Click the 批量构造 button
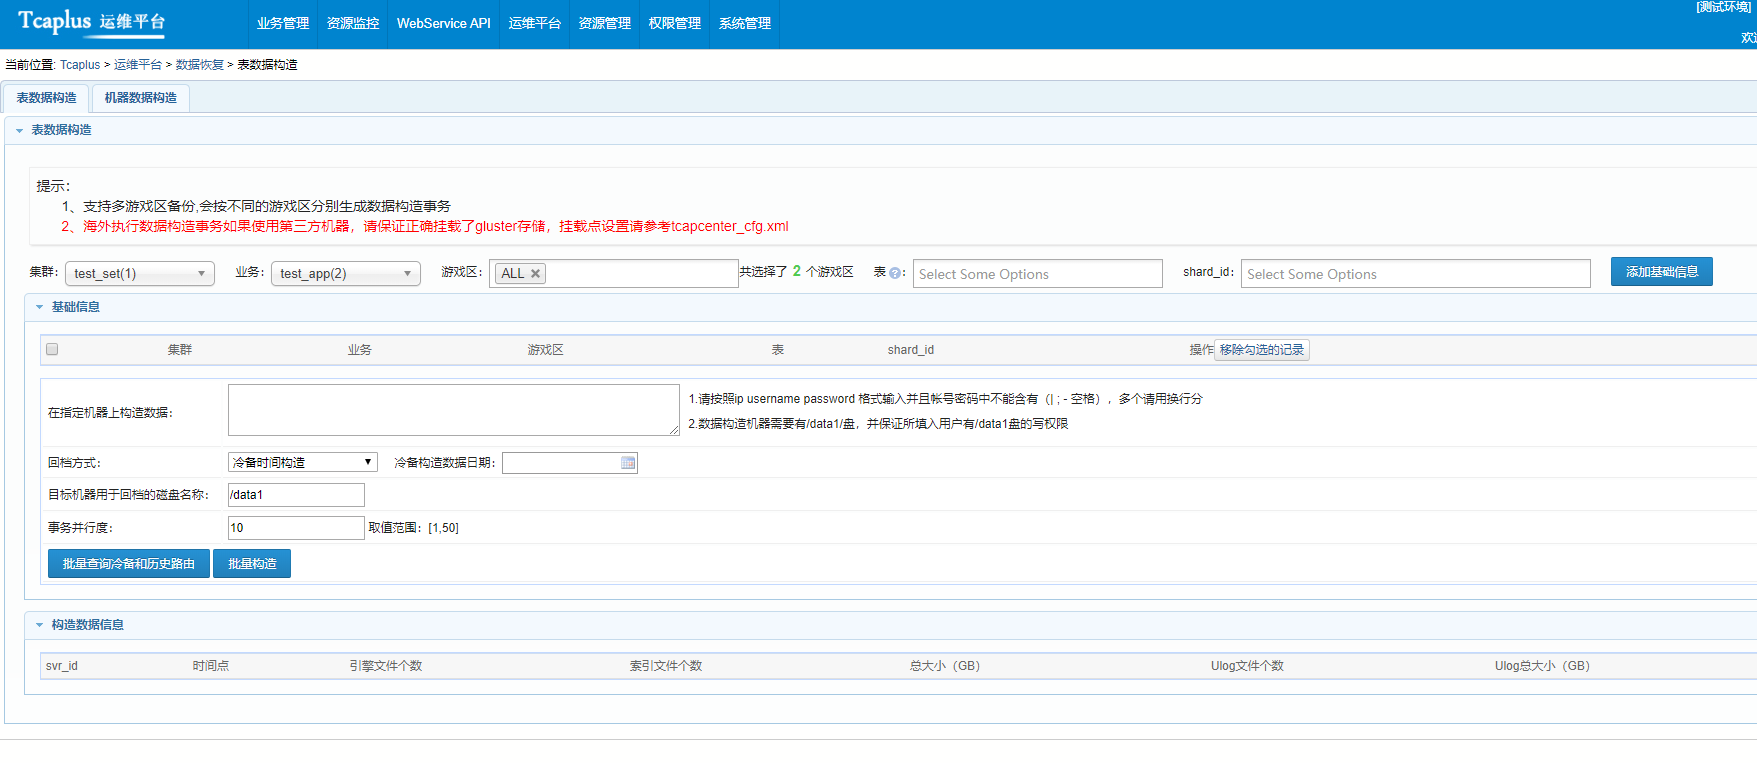The width and height of the screenshot is (1757, 763). coord(252,564)
